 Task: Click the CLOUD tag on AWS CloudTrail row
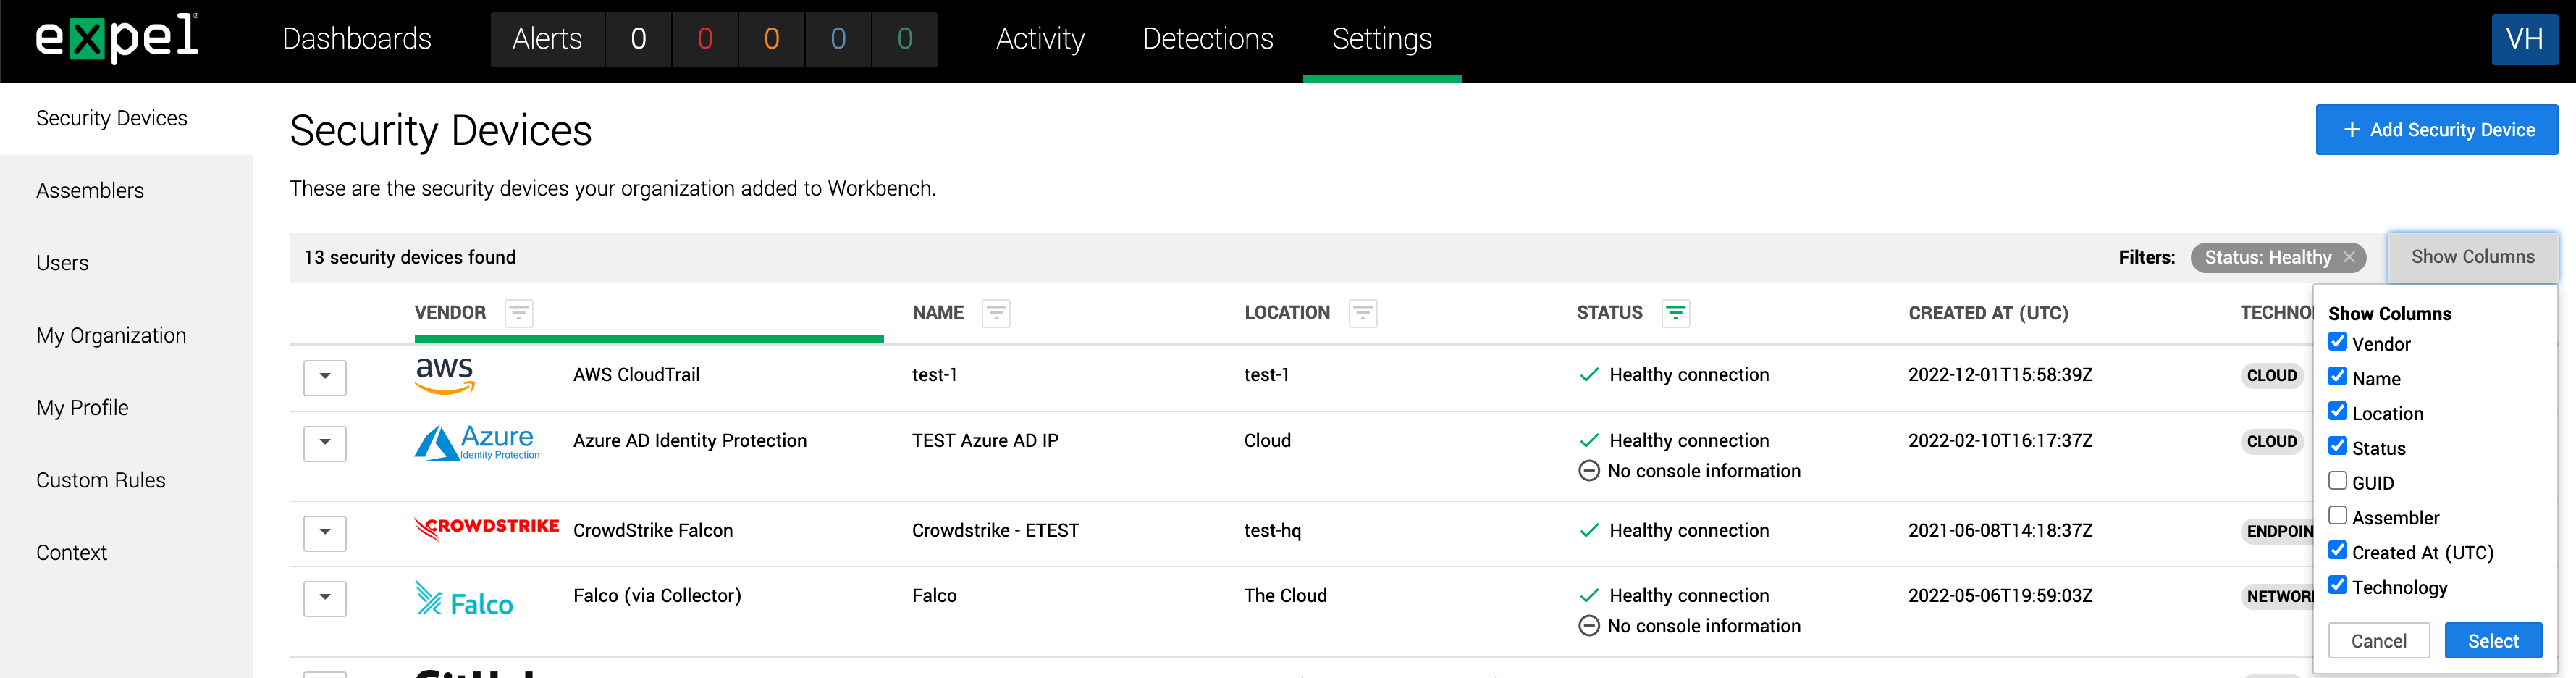[2272, 376]
